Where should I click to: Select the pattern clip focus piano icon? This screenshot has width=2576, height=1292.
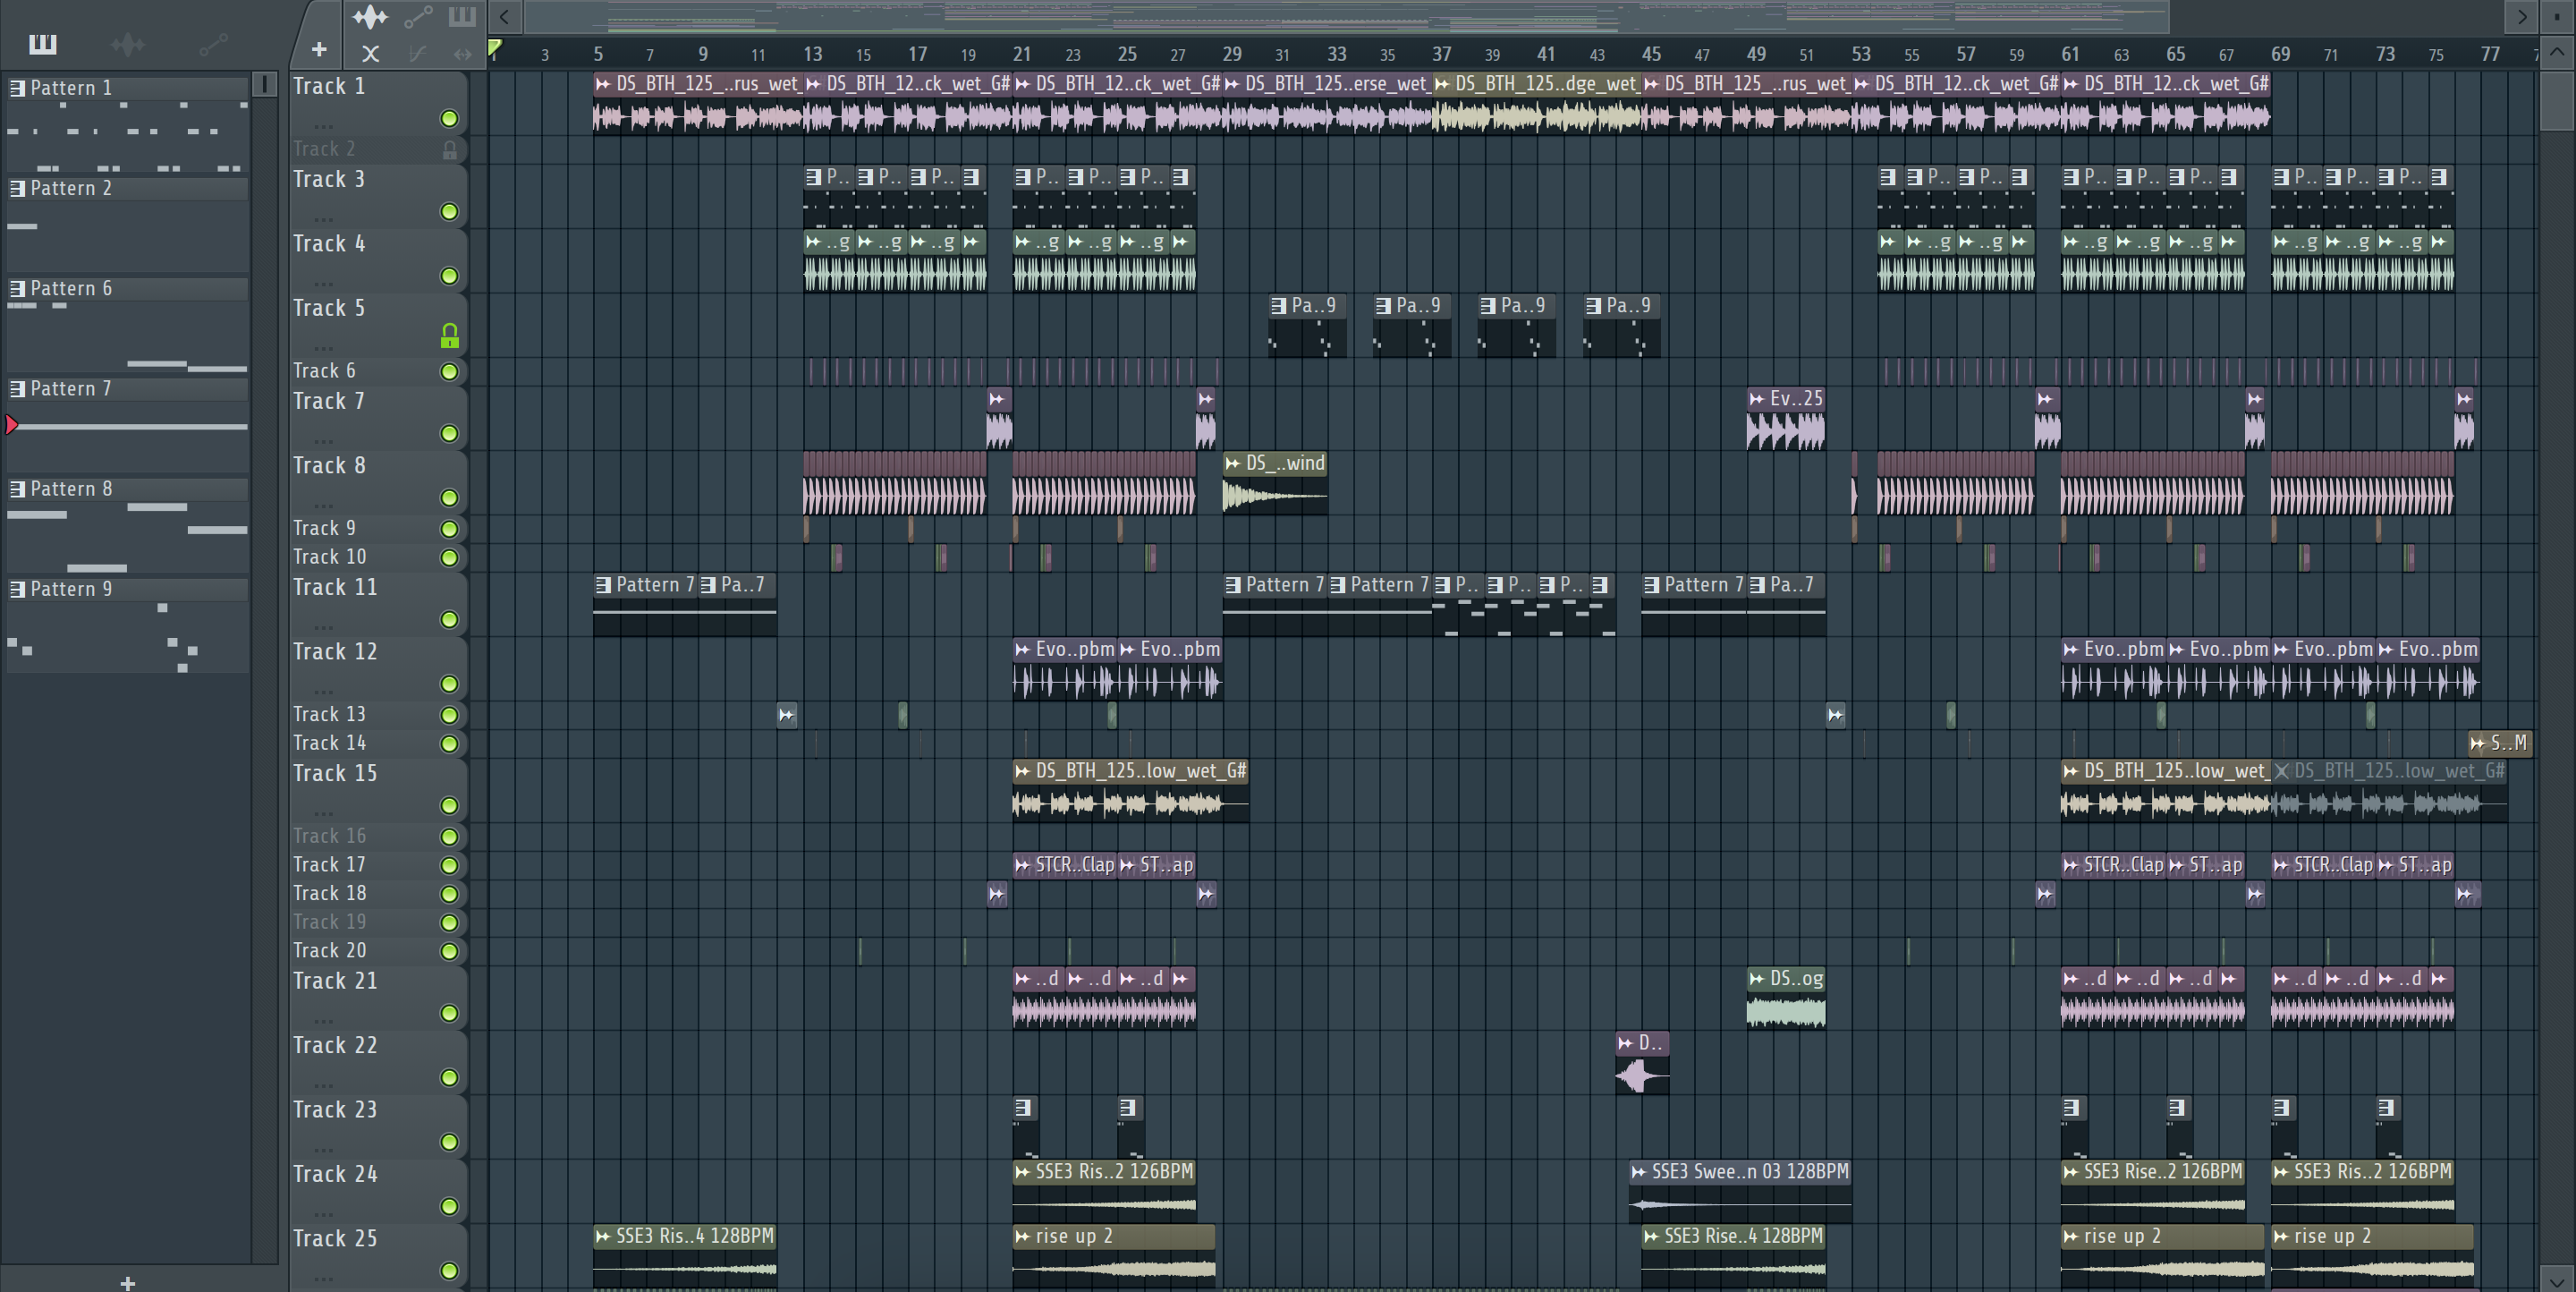(462, 16)
